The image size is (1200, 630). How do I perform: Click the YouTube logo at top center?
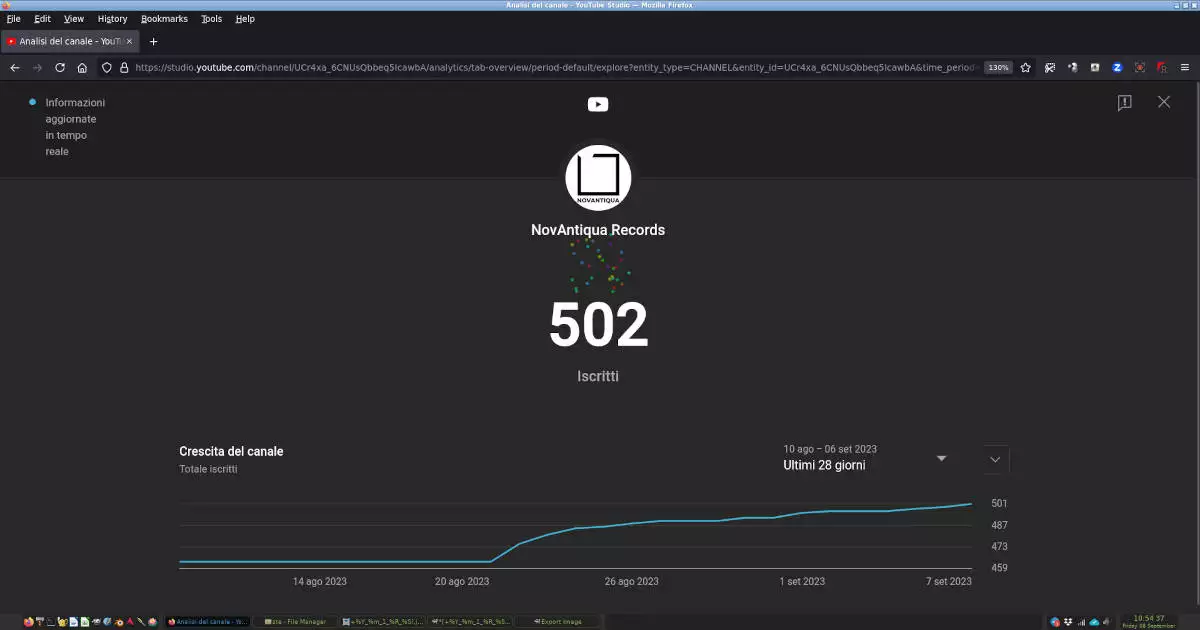coord(598,104)
